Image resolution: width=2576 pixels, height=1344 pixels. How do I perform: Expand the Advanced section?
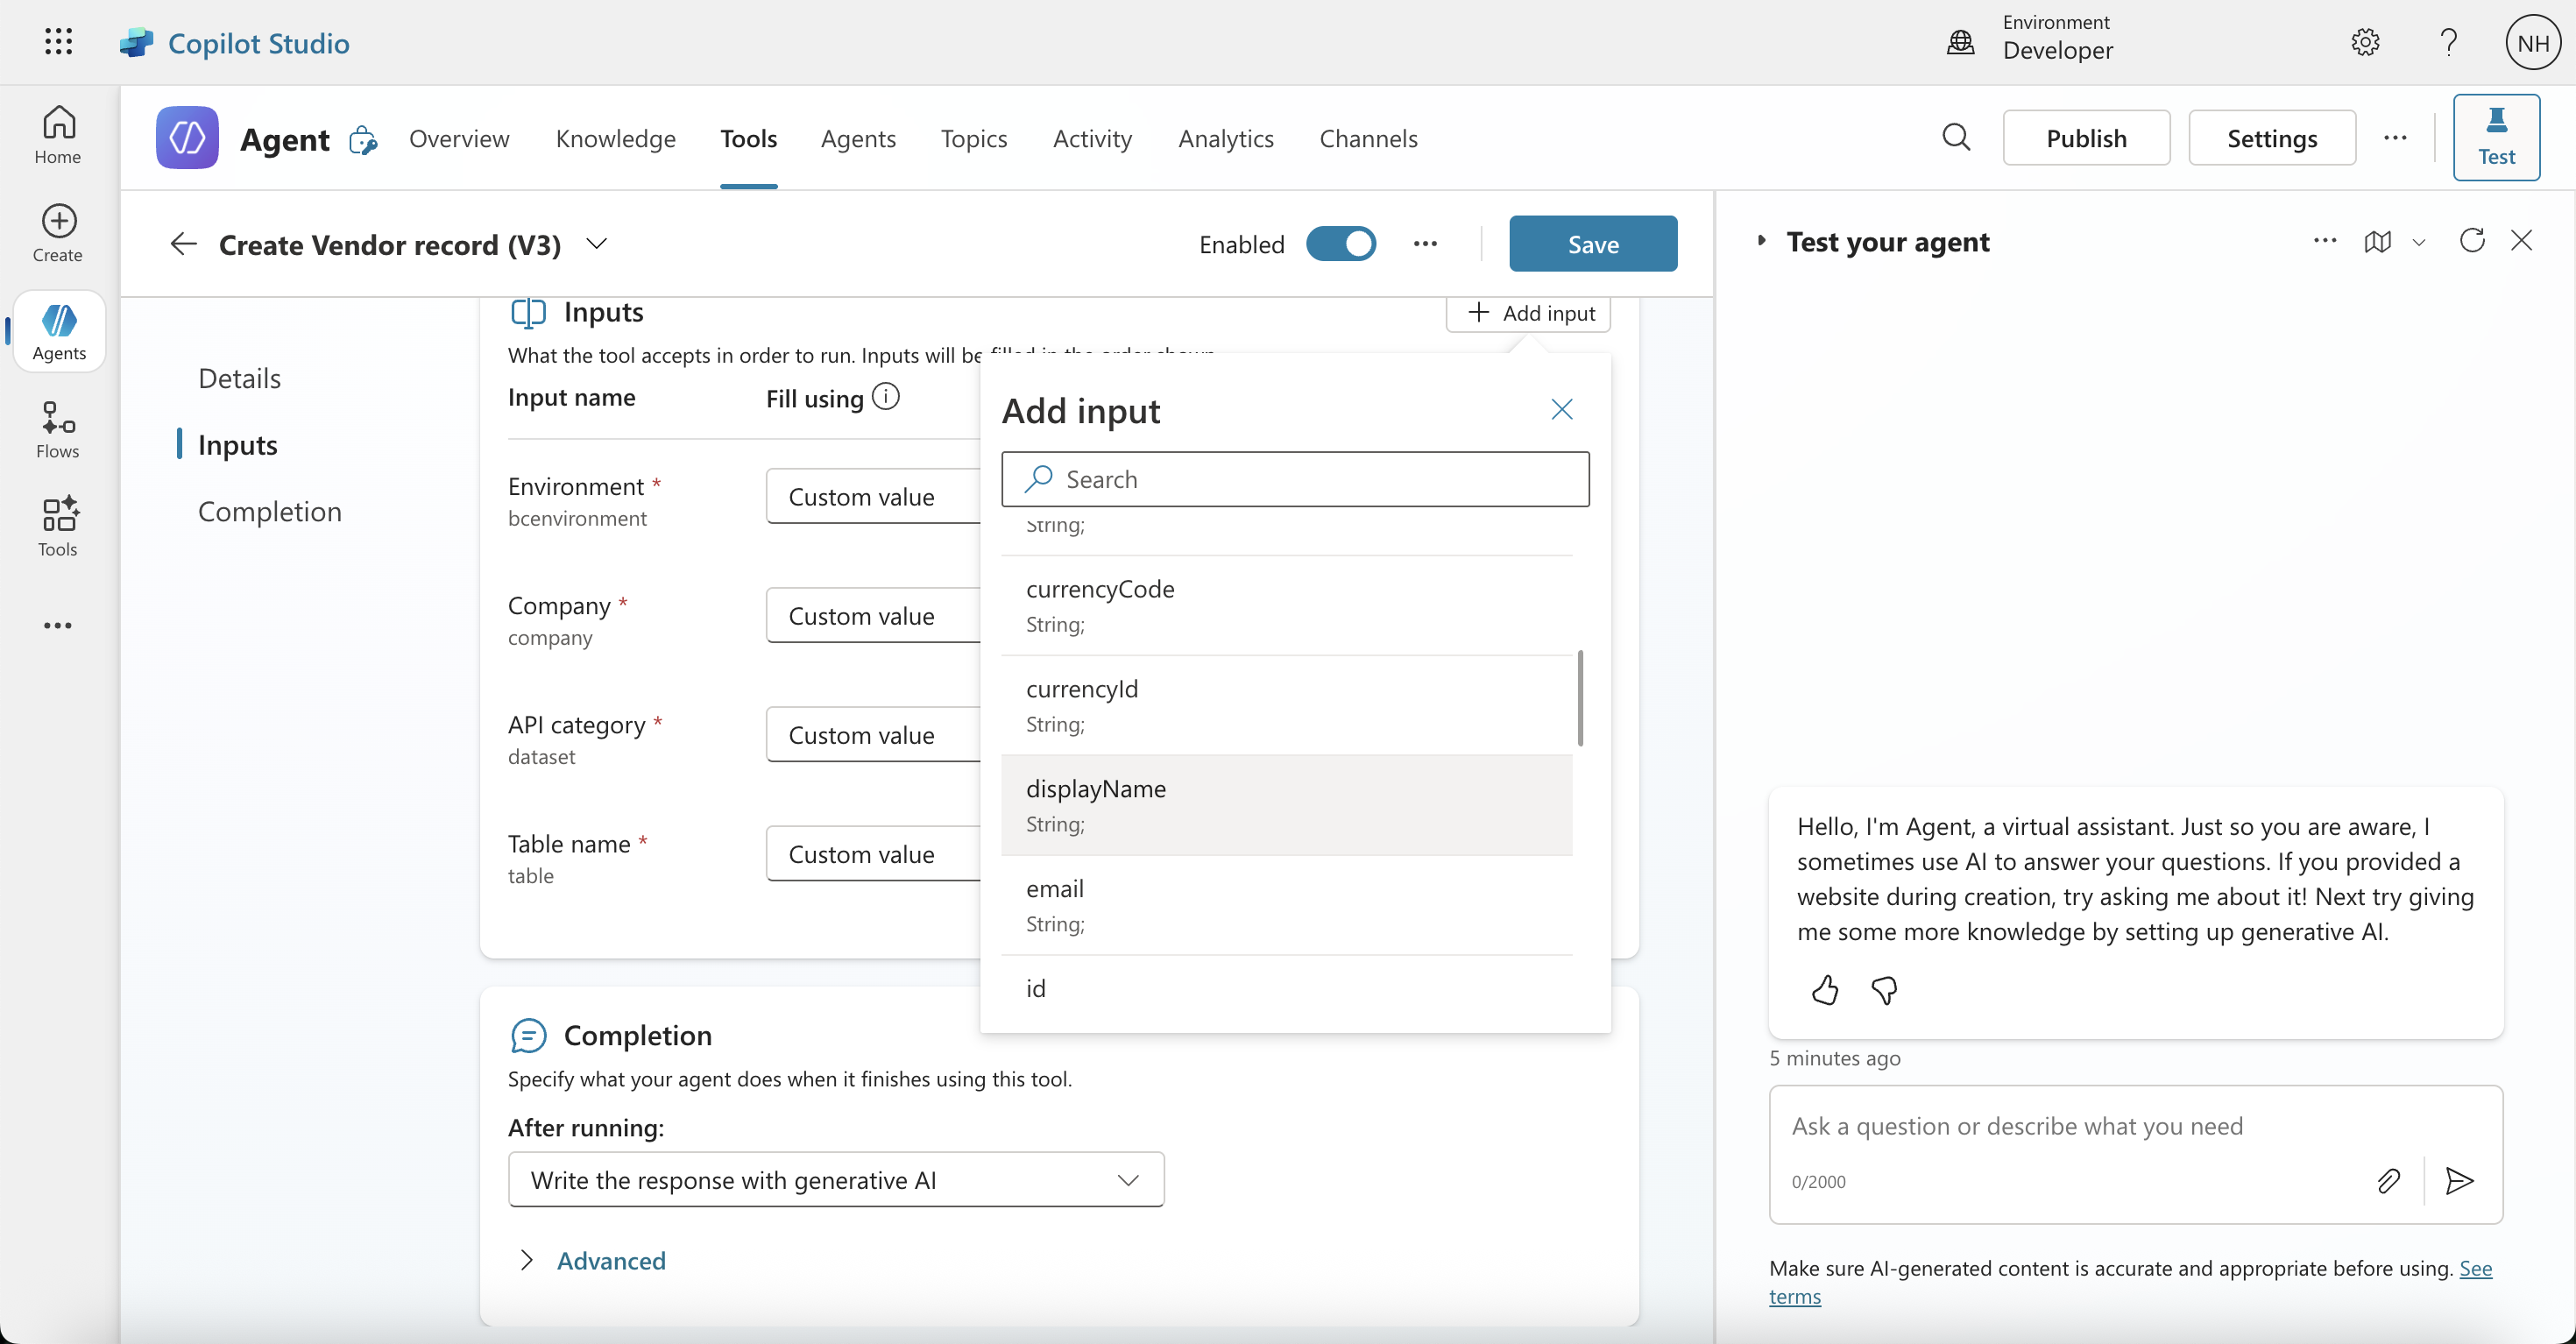pyautogui.click(x=610, y=1261)
